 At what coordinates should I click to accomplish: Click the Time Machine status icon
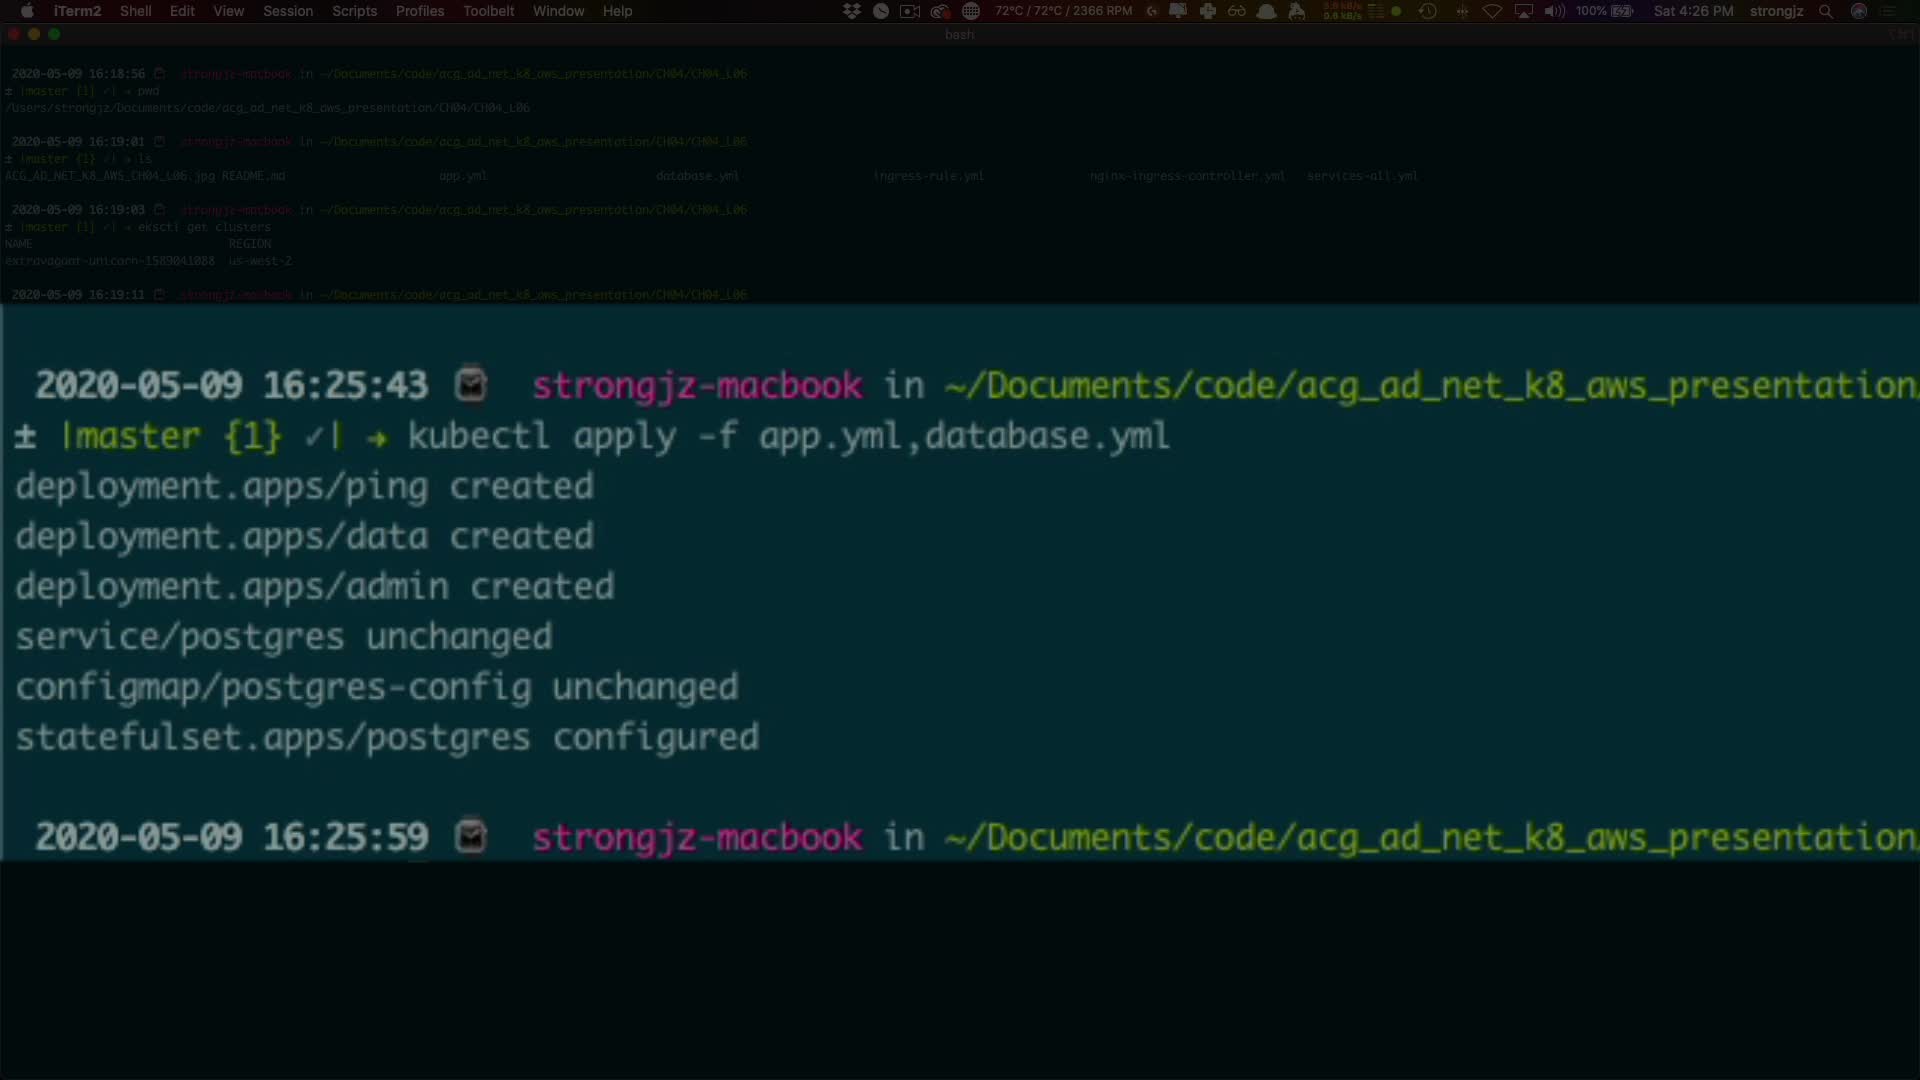(1428, 11)
